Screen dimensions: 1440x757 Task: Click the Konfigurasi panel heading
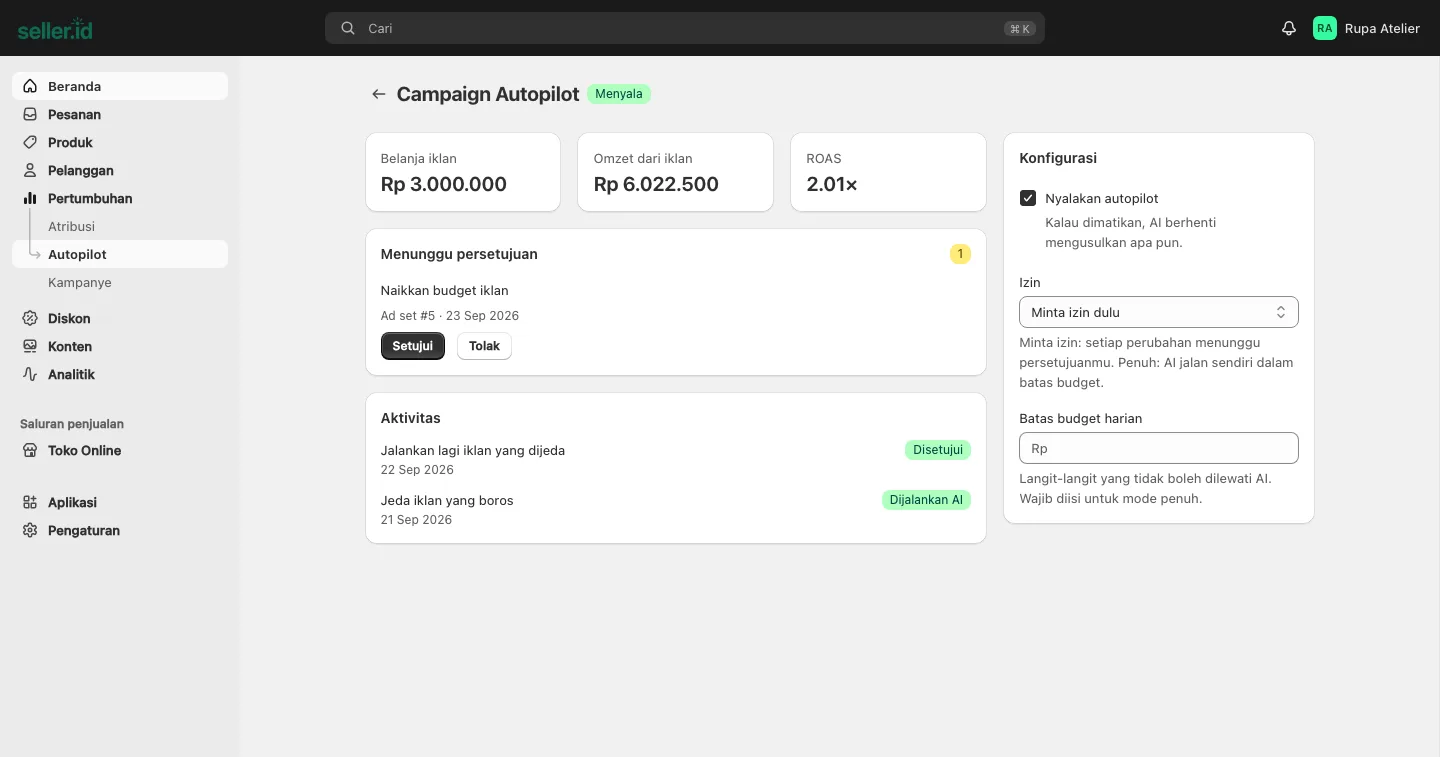1058,158
